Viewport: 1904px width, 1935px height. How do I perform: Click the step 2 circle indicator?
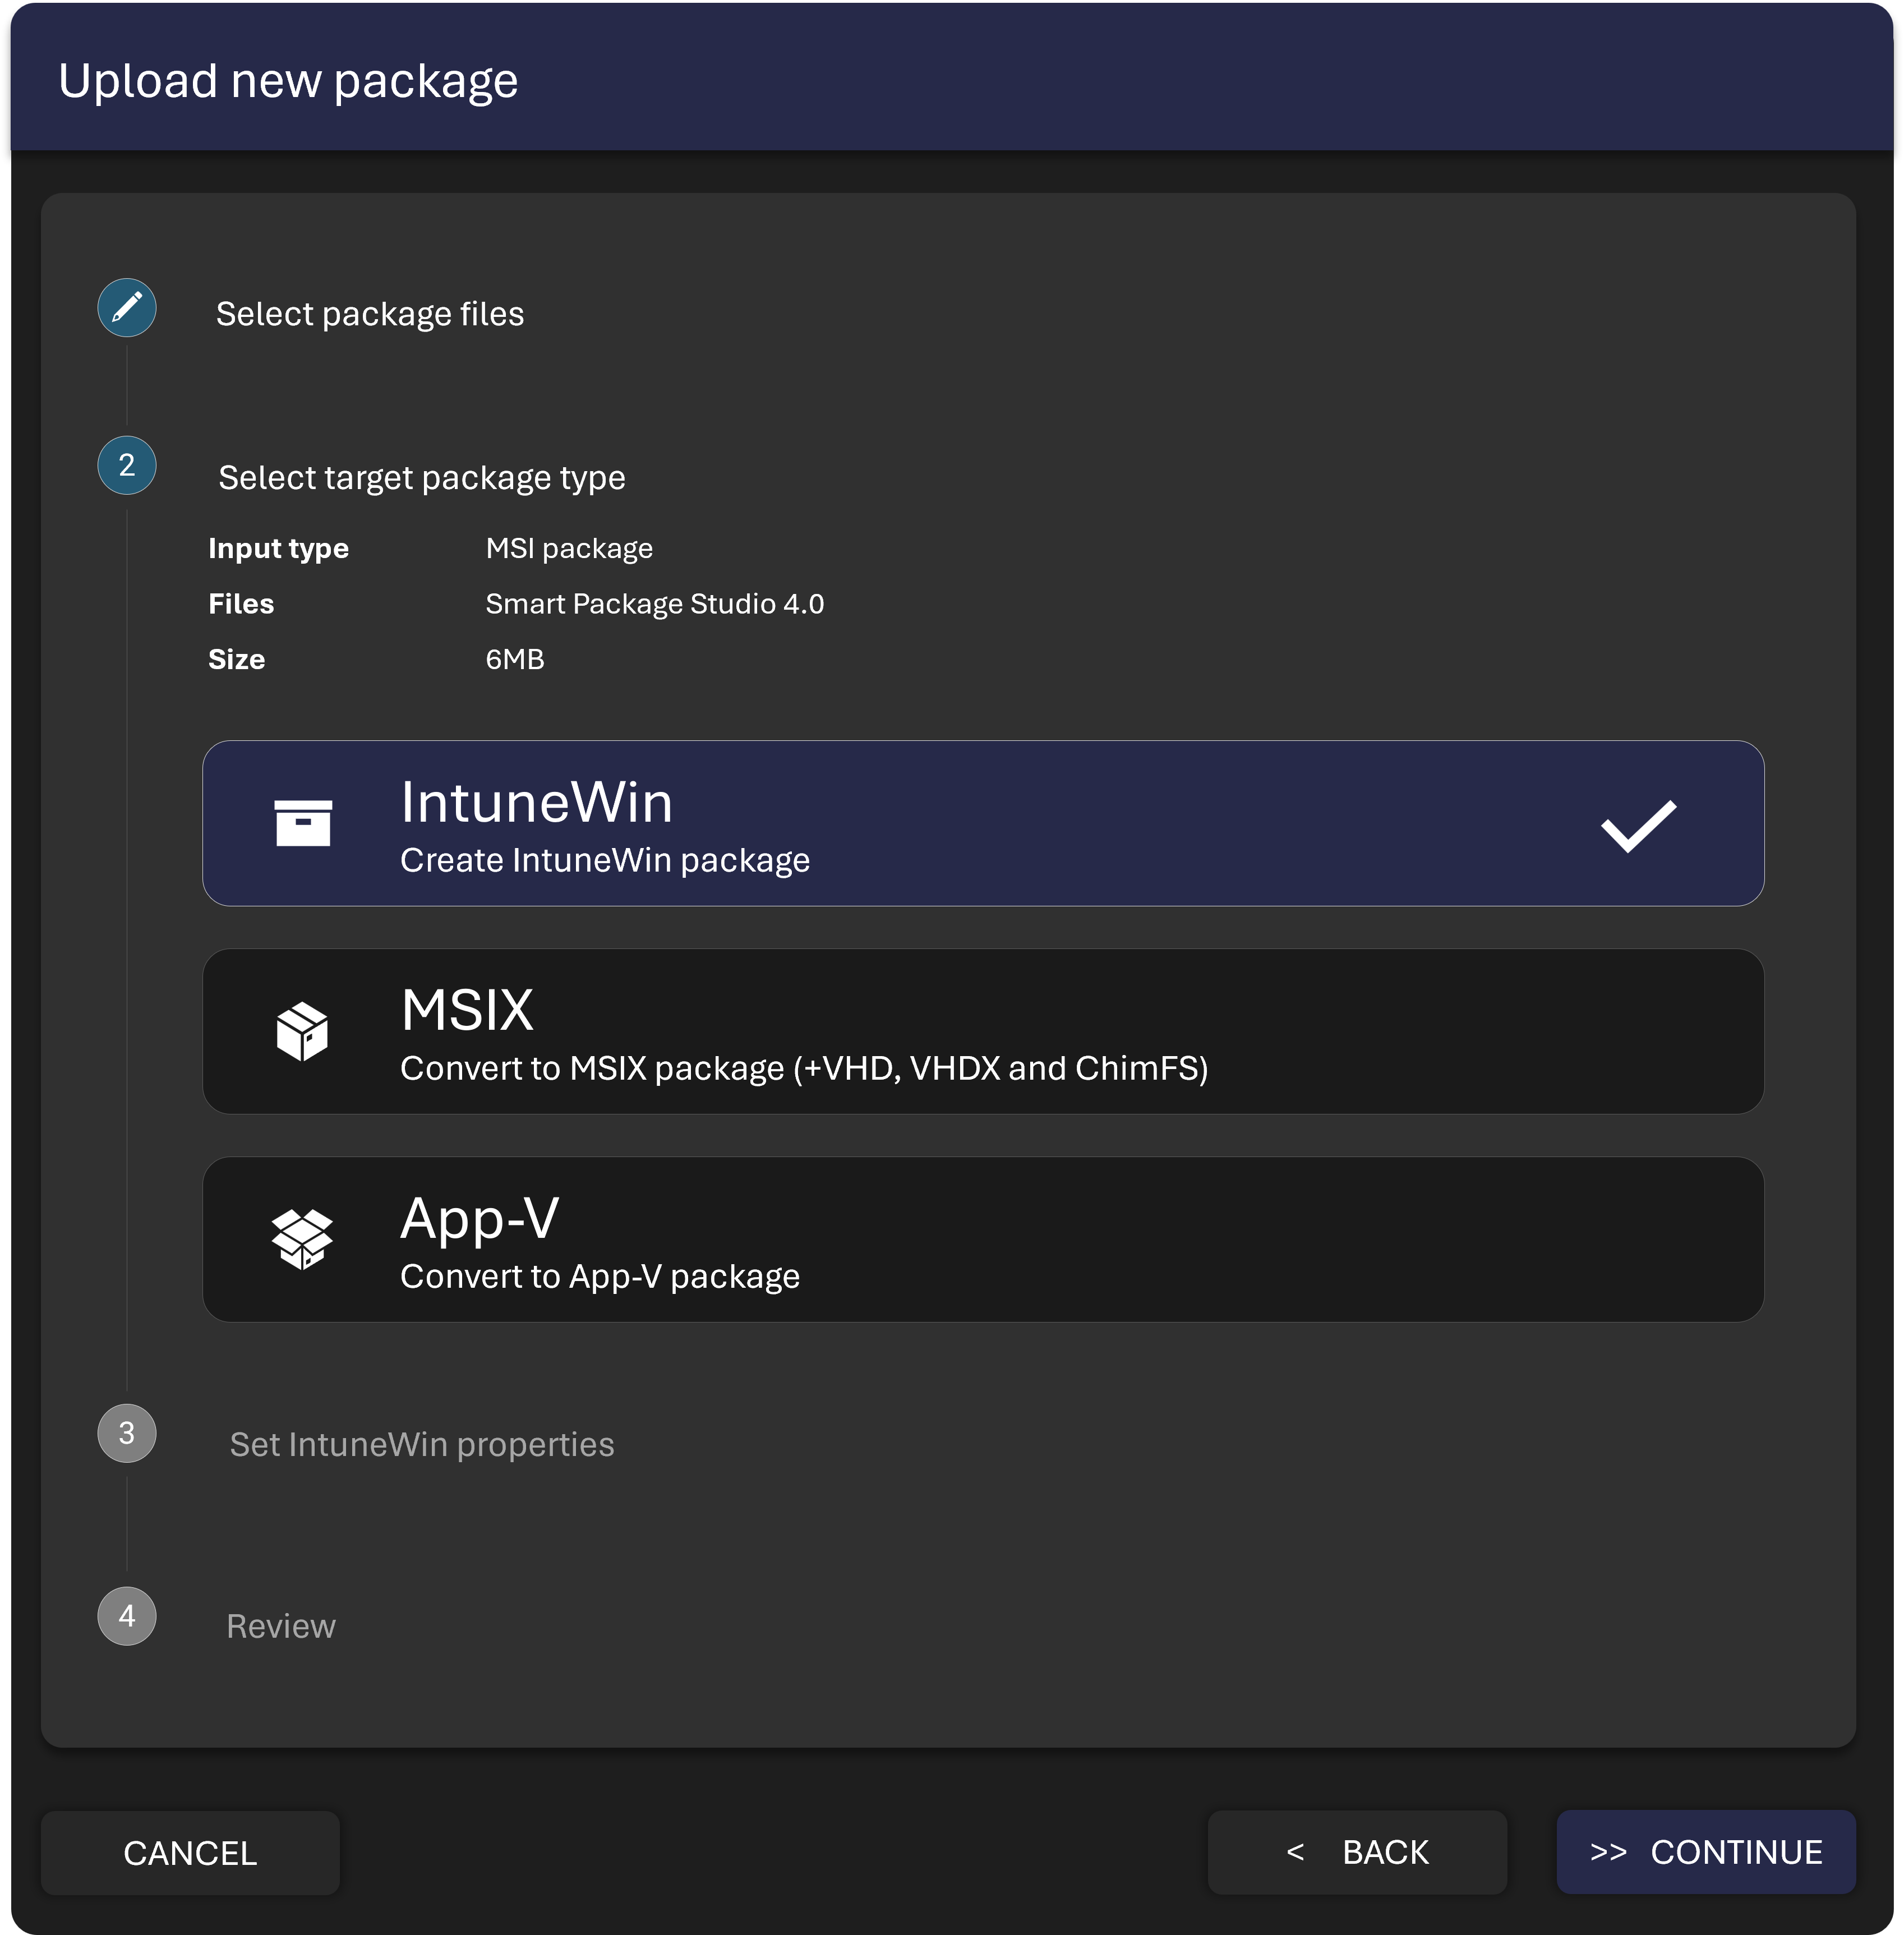coord(127,465)
